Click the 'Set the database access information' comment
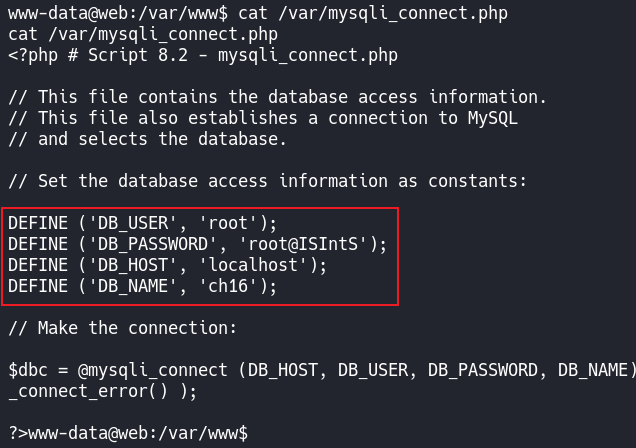This screenshot has width=636, height=448. tap(200, 181)
